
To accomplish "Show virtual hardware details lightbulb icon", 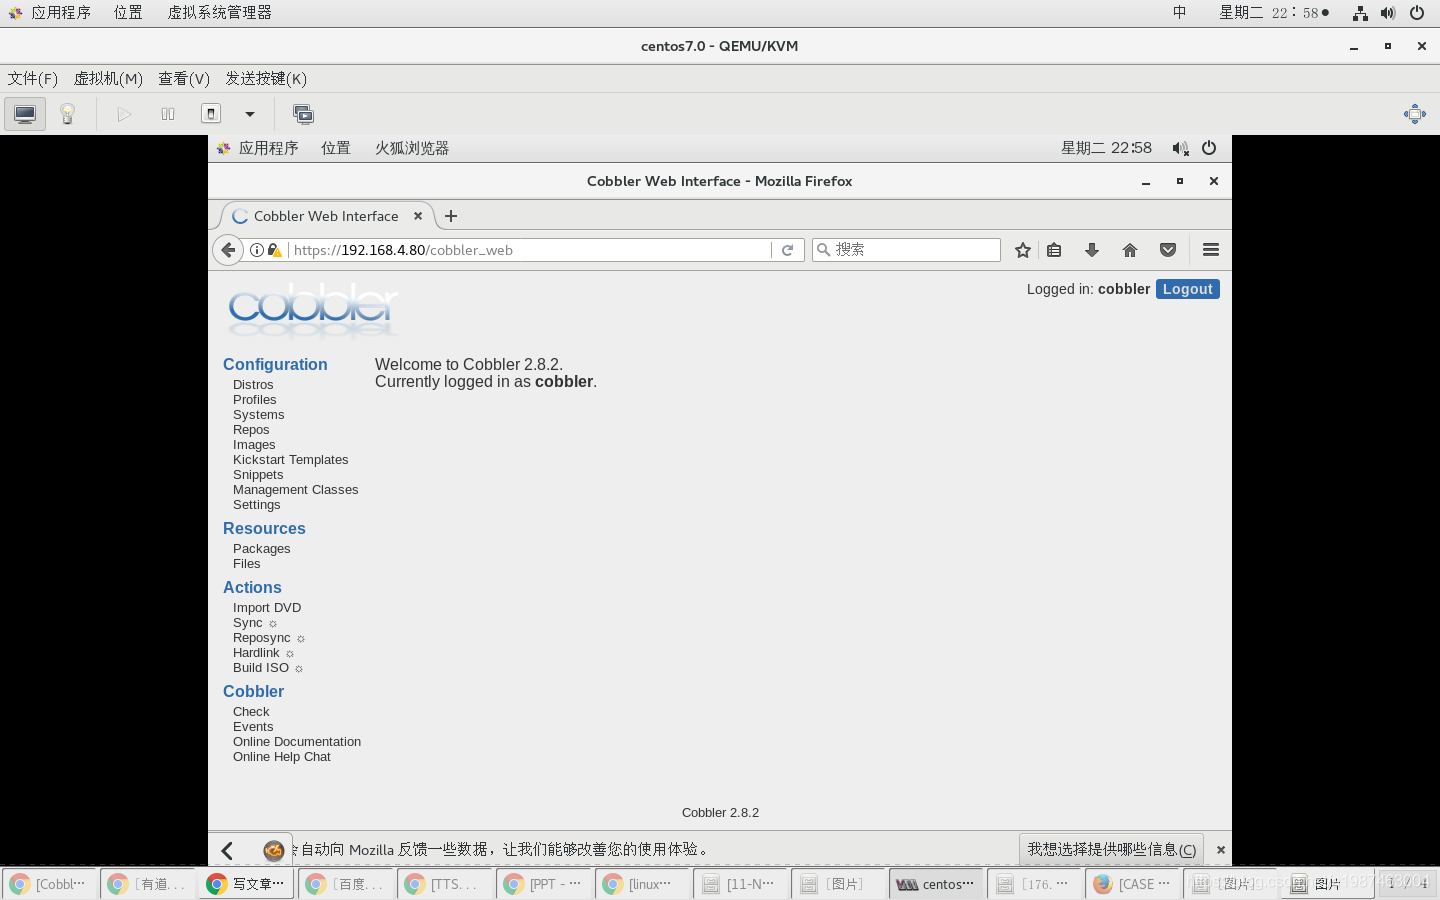I will point(67,114).
